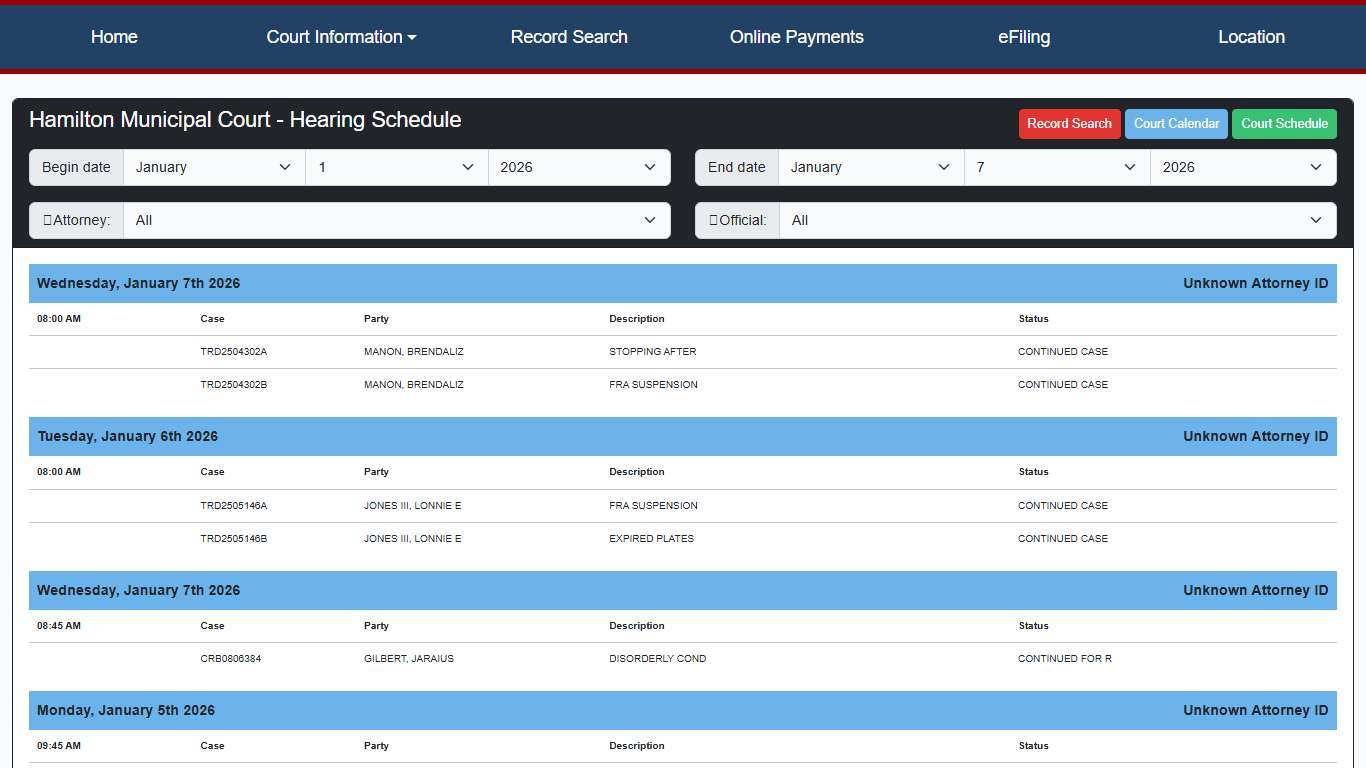Open the Begin date month dropdown

click(214, 168)
